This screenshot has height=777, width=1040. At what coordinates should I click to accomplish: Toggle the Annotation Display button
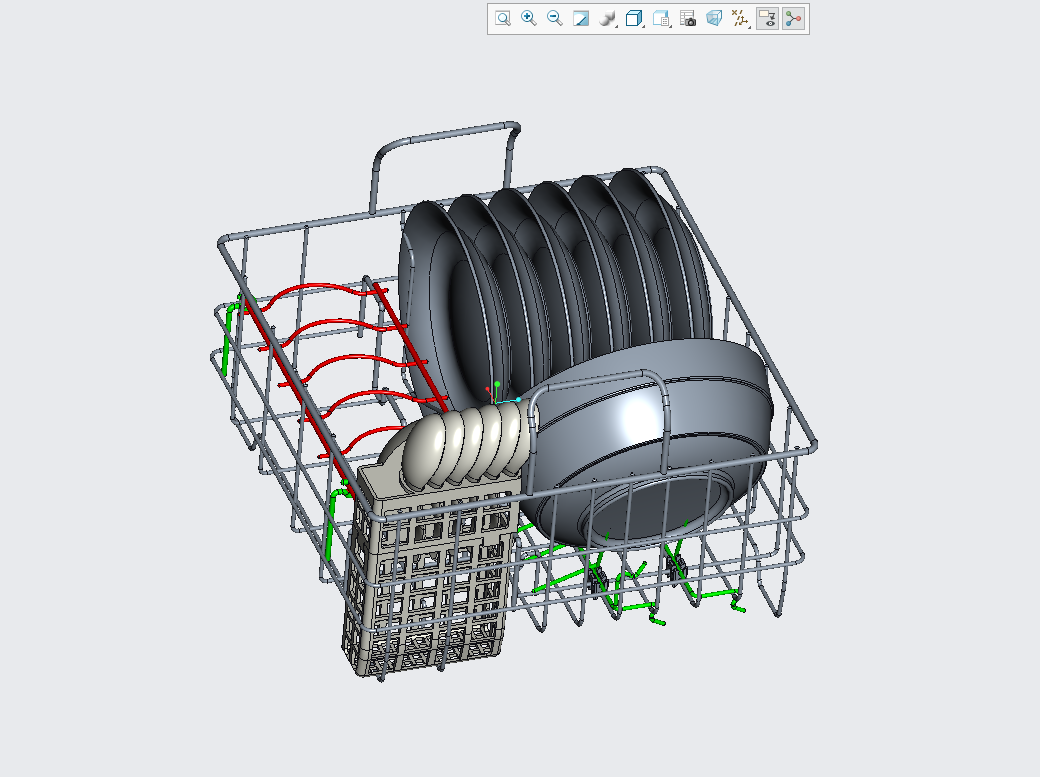[x=767, y=19]
